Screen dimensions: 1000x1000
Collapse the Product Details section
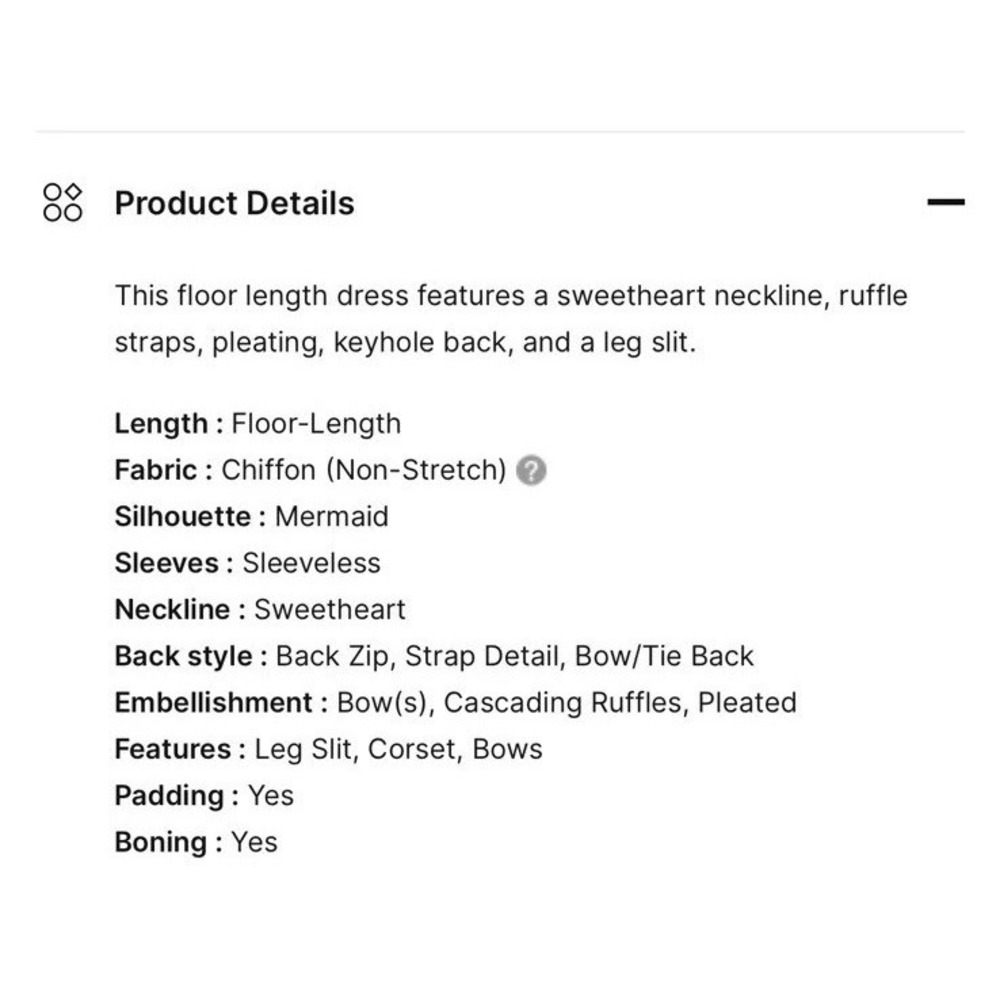(x=945, y=202)
